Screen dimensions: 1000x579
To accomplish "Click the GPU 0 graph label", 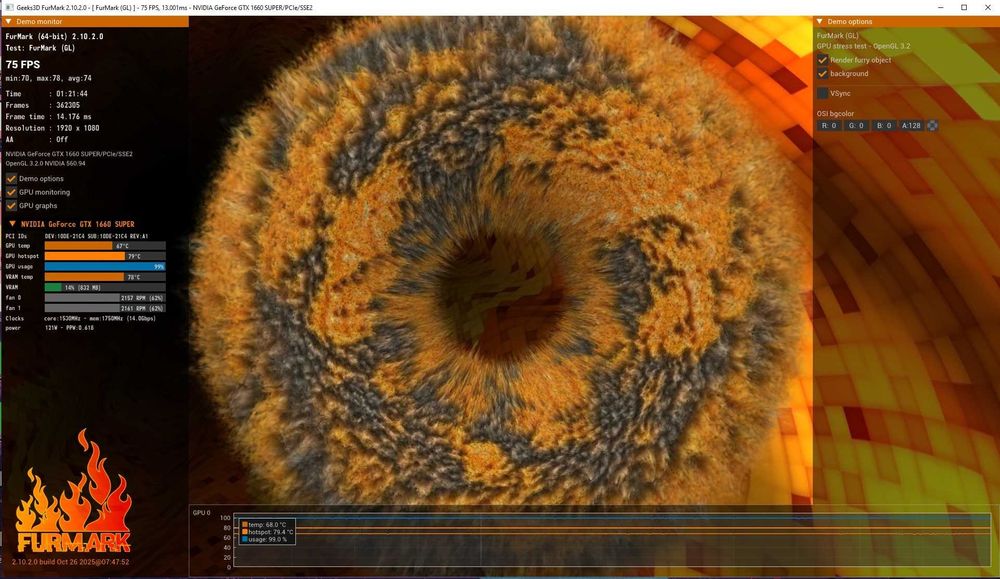I will point(202,513).
